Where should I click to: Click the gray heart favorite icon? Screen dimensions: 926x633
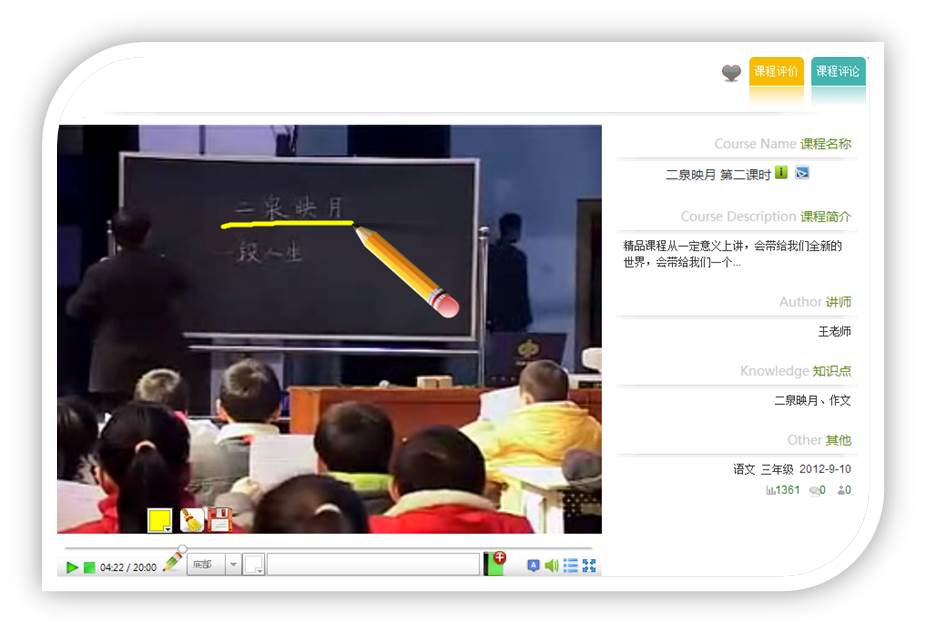(x=731, y=73)
